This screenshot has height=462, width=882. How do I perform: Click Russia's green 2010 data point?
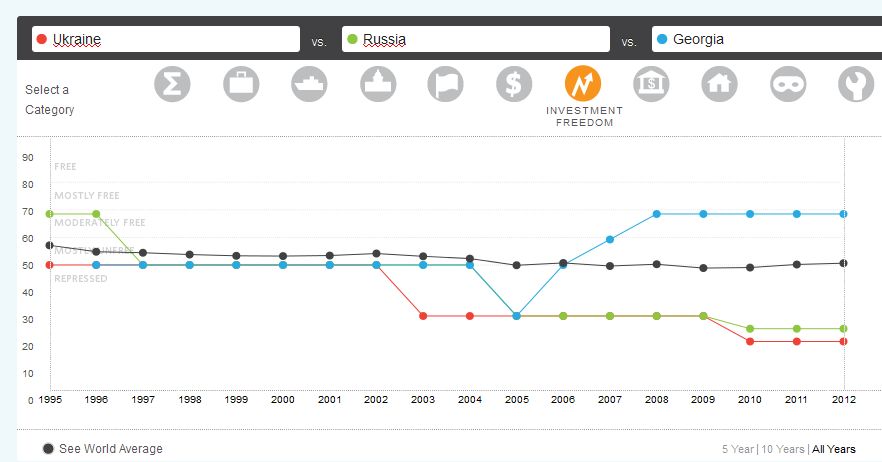(750, 329)
